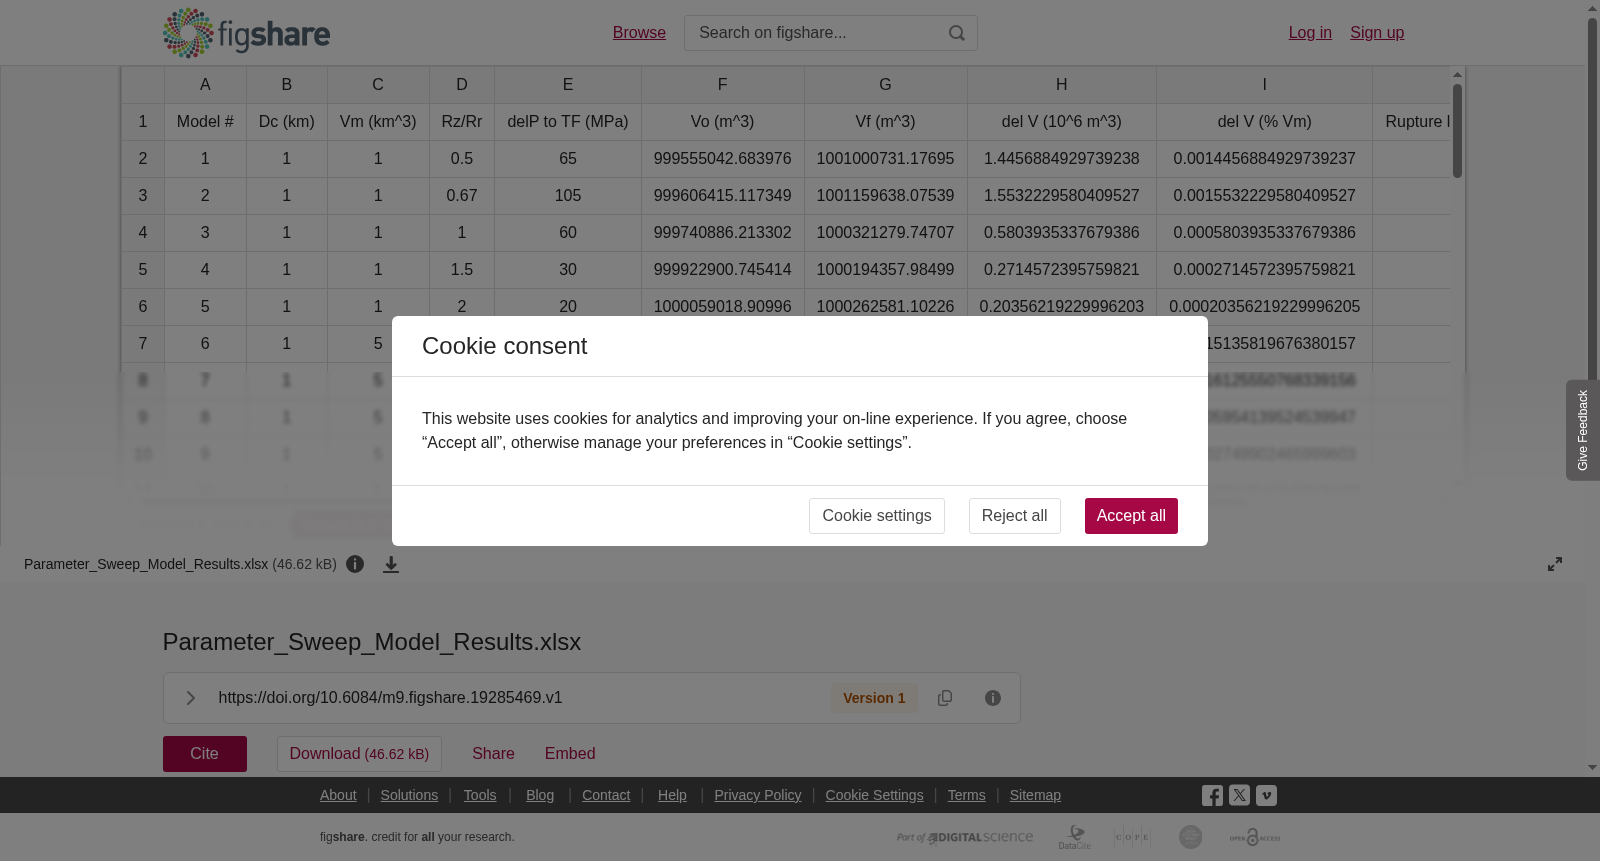Viewport: 1600px width, 861px height.
Task: Click the Cite button
Action: [205, 754]
